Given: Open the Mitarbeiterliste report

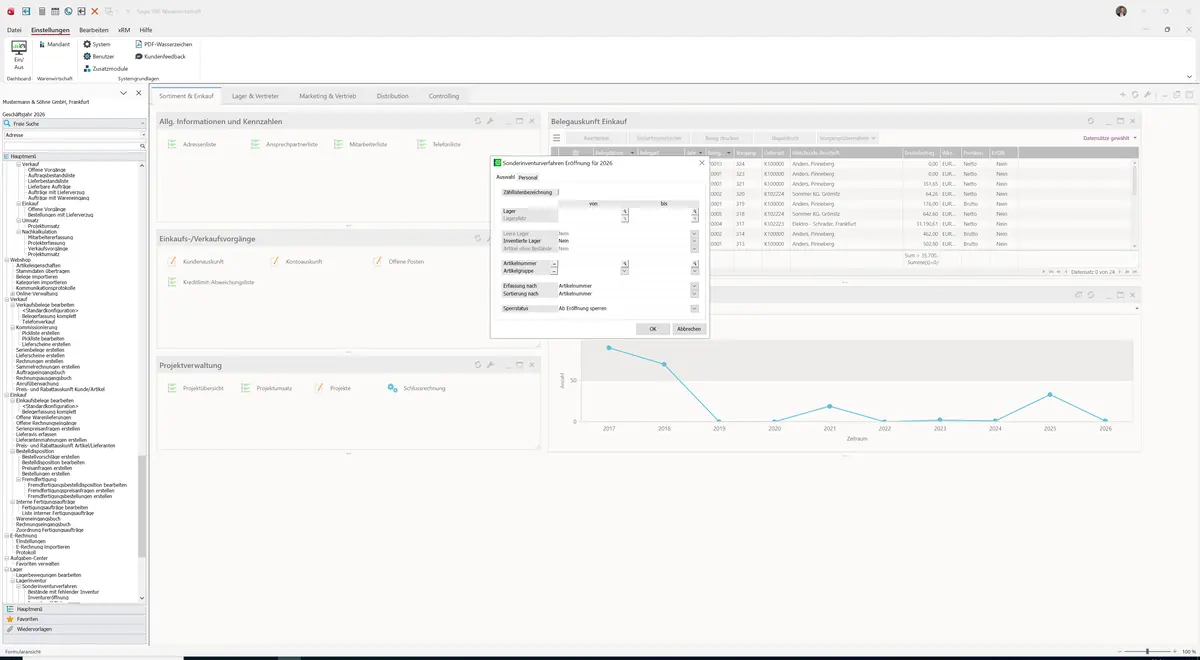Looking at the screenshot, I should click(361, 145).
